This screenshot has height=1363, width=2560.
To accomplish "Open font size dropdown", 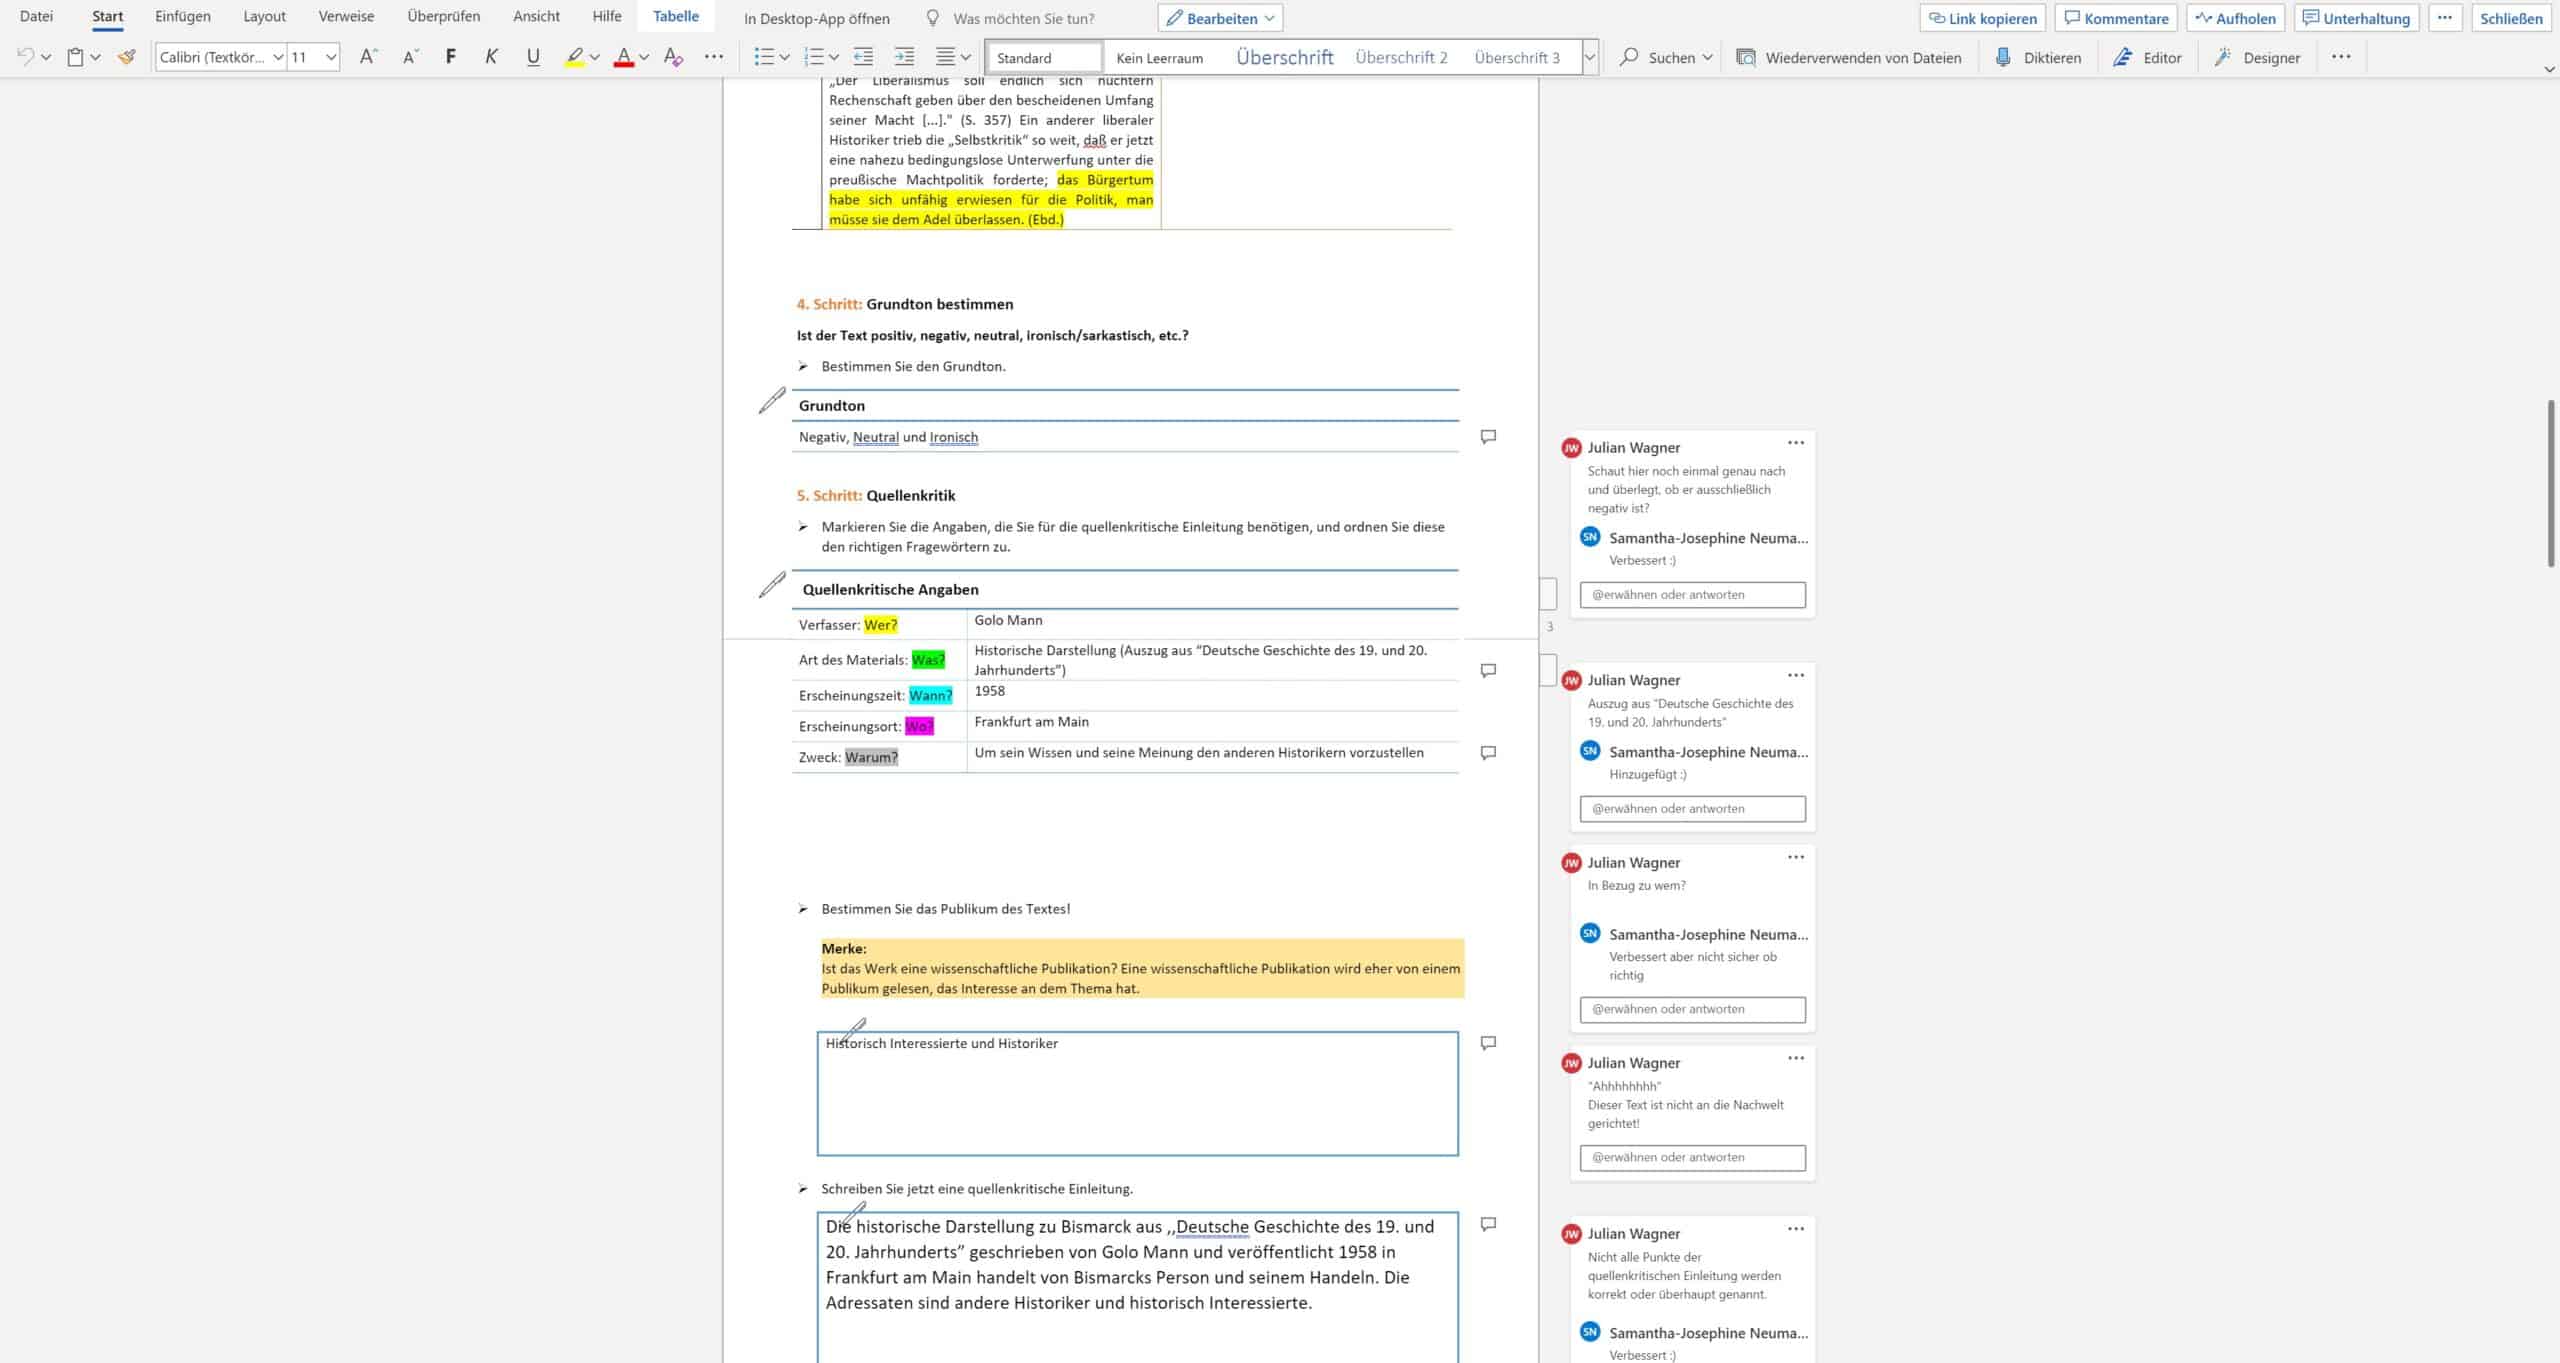I will 331,57.
